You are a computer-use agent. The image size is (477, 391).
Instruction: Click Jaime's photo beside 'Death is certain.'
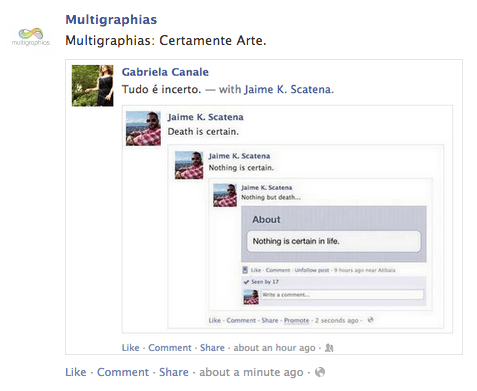[x=143, y=128]
